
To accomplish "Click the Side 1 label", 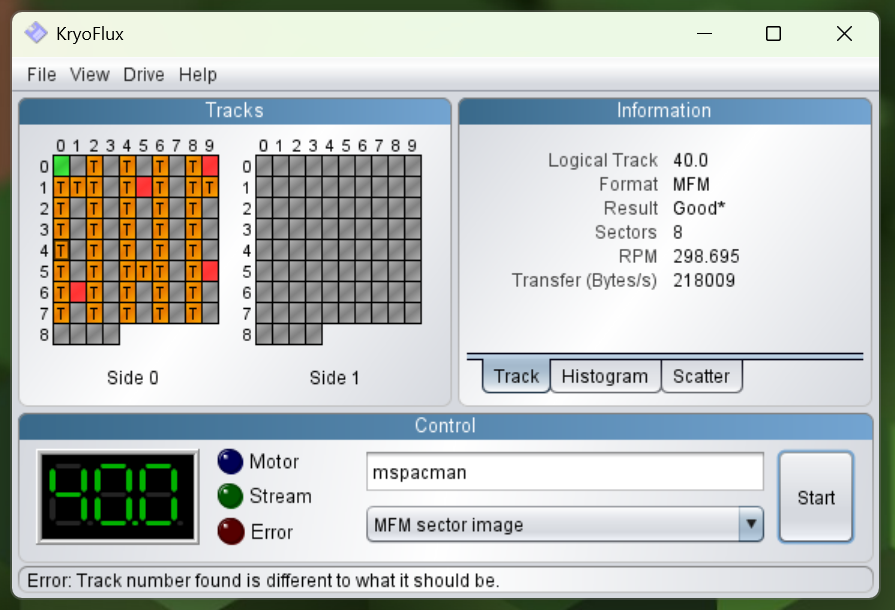I will click(x=334, y=378).
